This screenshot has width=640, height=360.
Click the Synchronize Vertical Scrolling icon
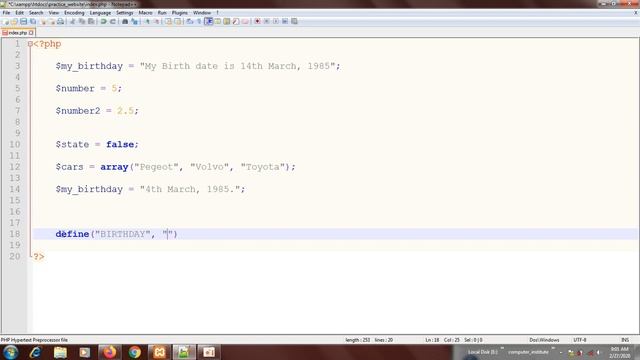point(169,21)
